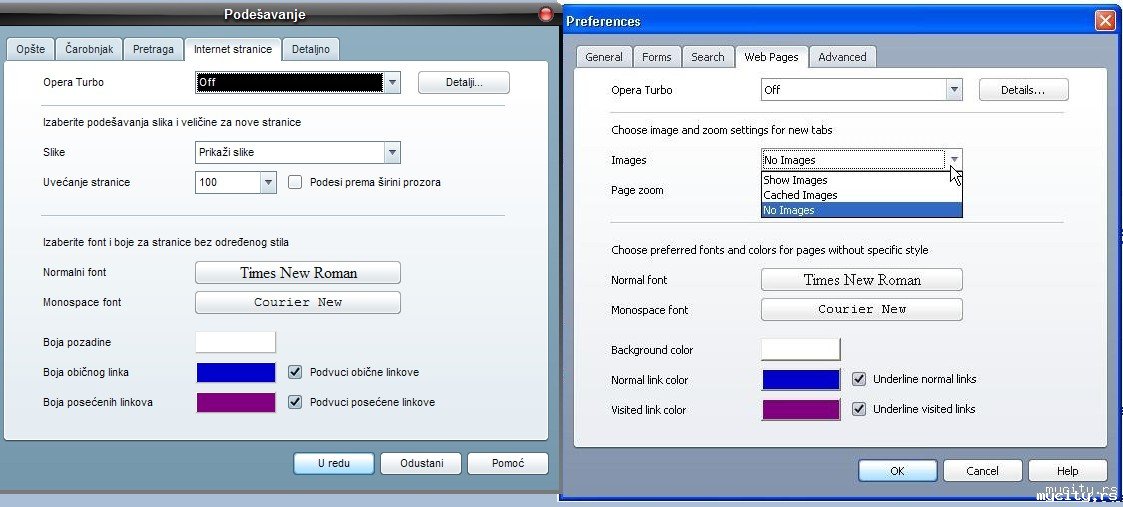This screenshot has width=1123, height=507.
Task: Click the Details... button in Preferences
Action: pos(1023,90)
